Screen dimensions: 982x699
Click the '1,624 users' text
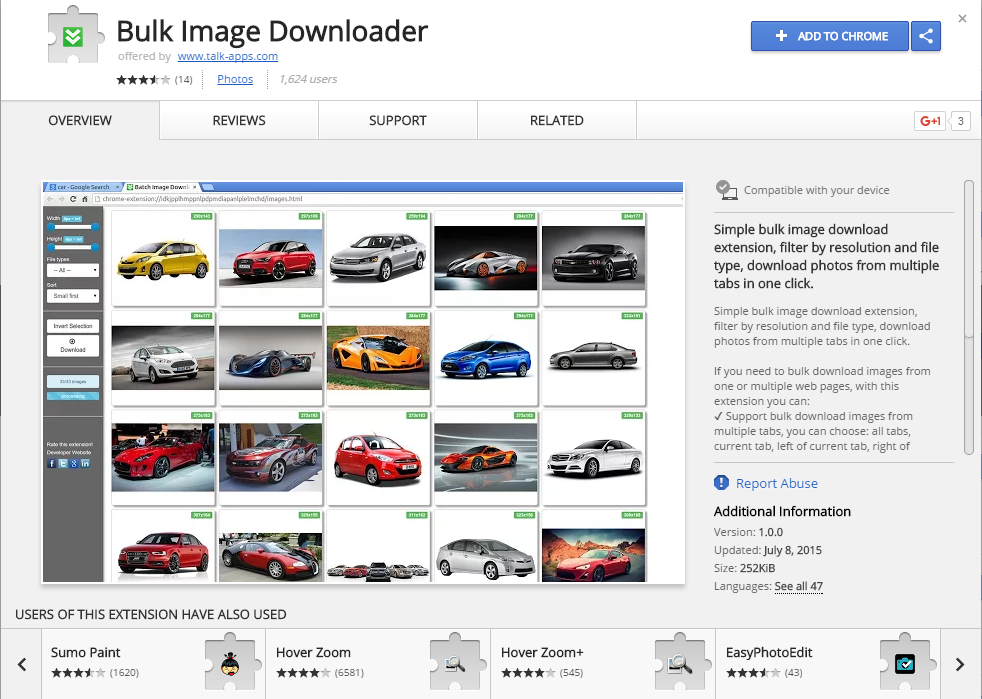(308, 79)
